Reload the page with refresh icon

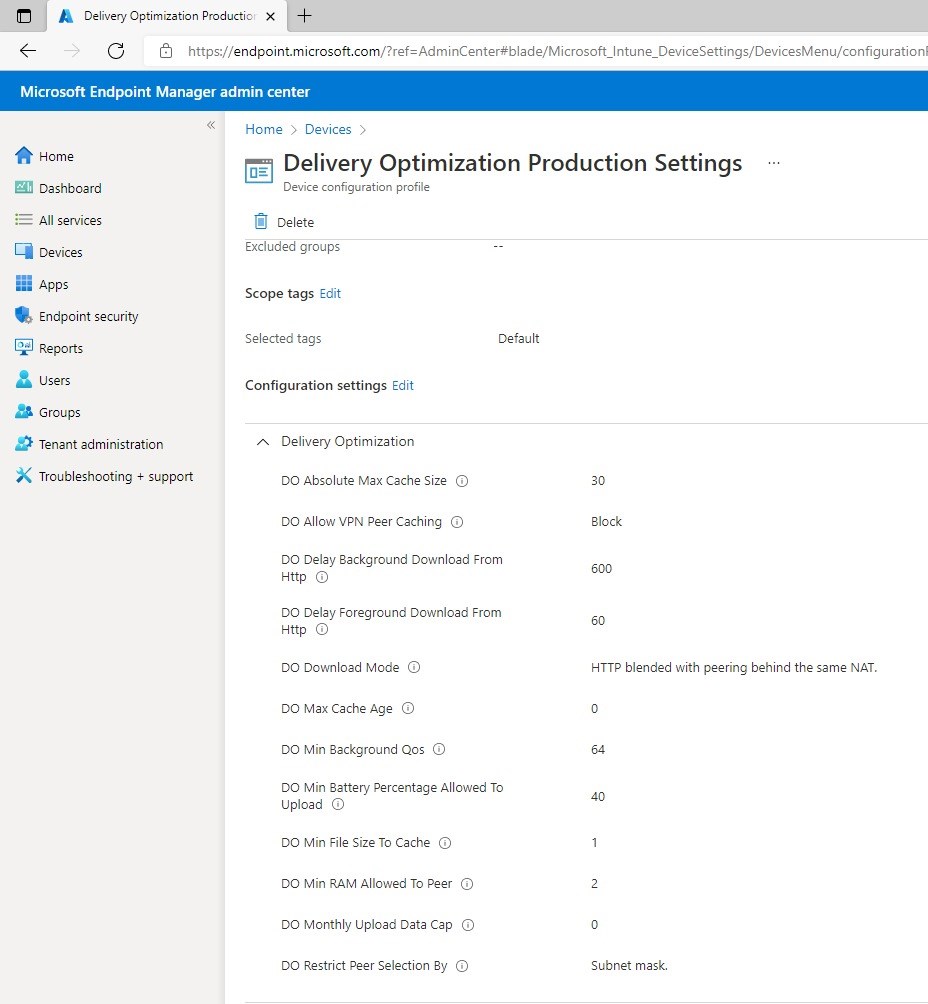116,51
